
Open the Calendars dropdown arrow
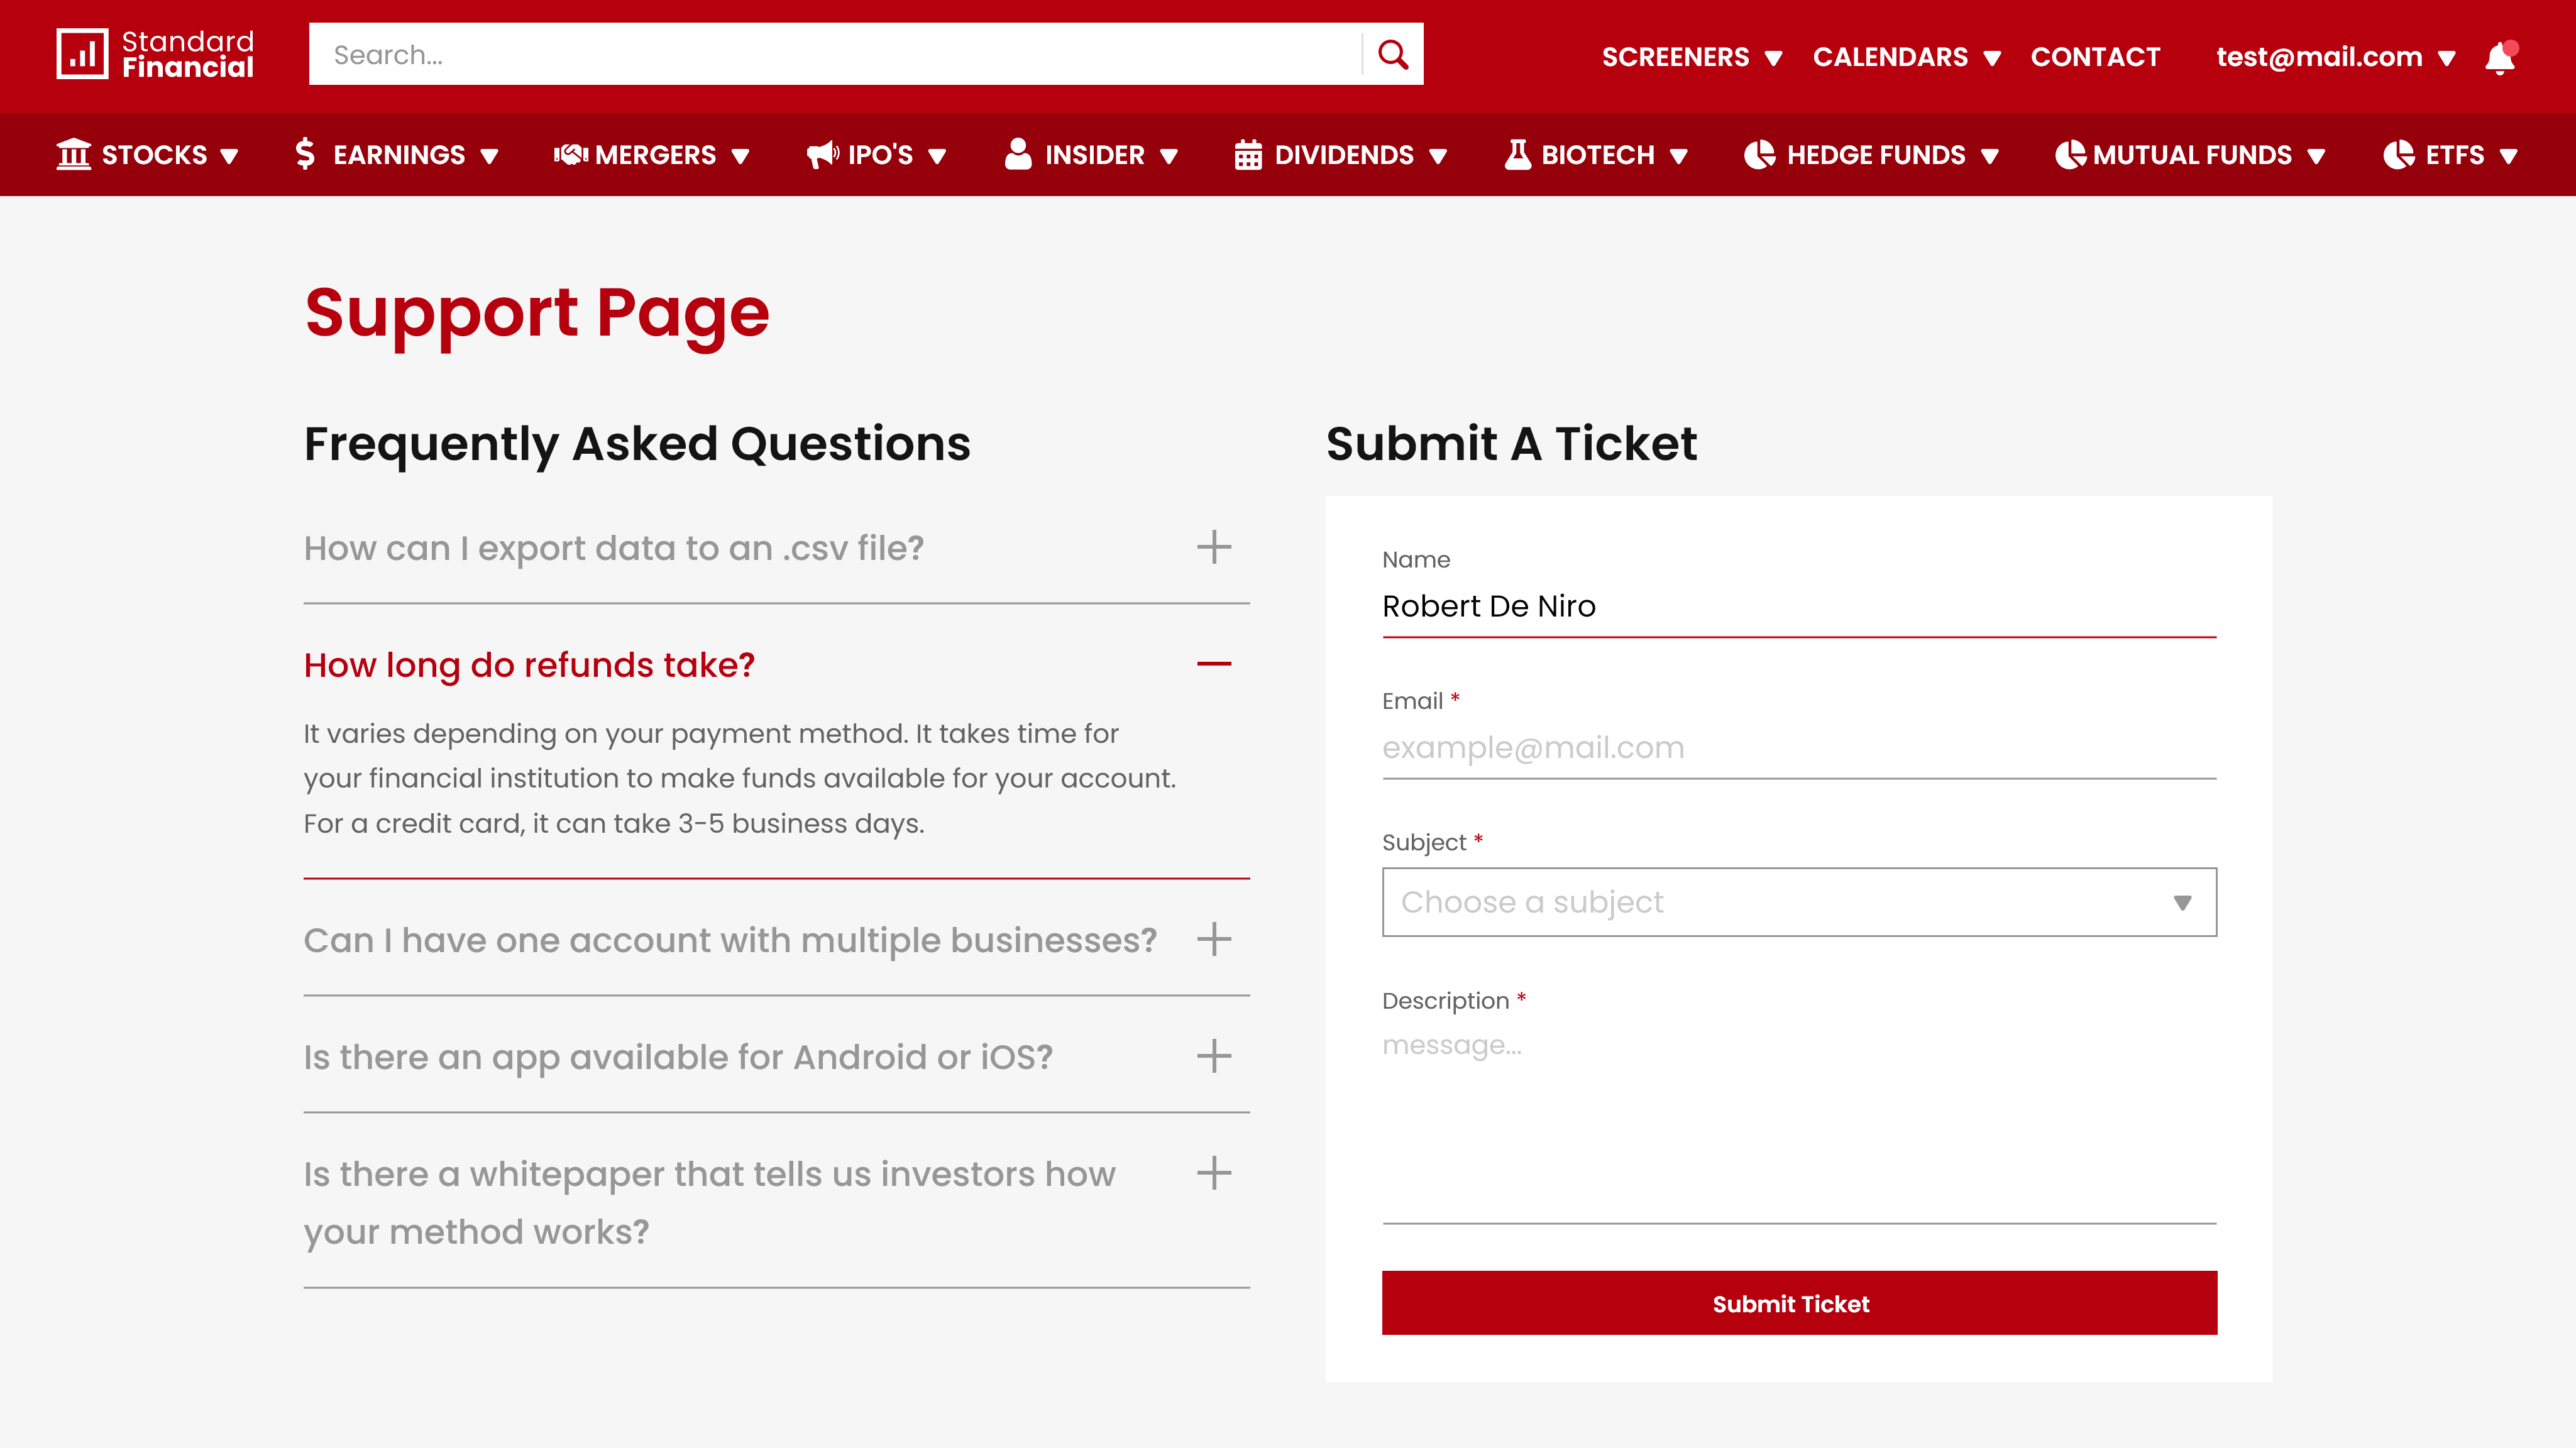click(1992, 58)
